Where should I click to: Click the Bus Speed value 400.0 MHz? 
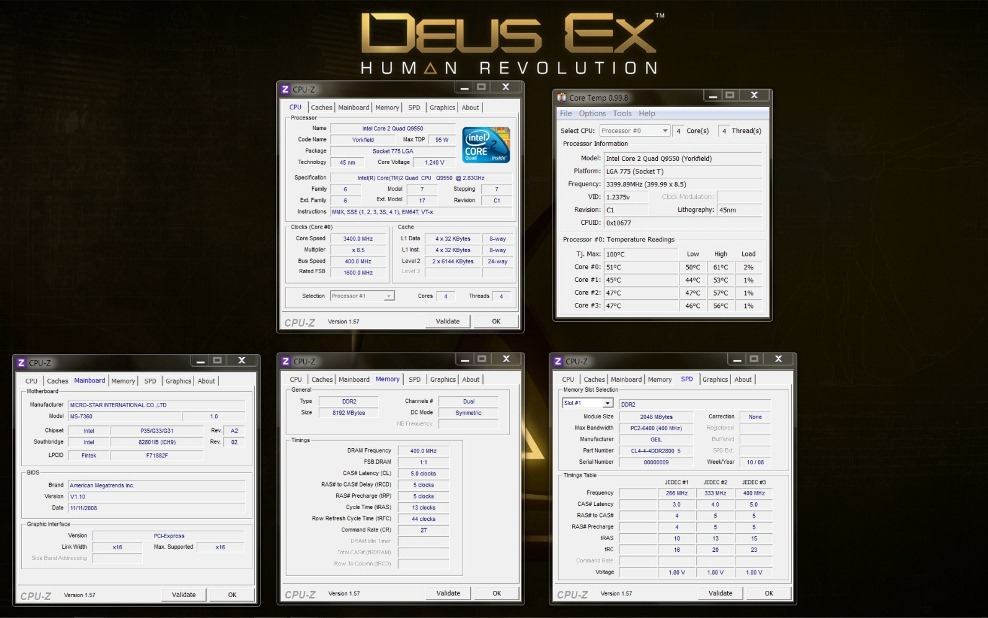pyautogui.click(x=357, y=261)
